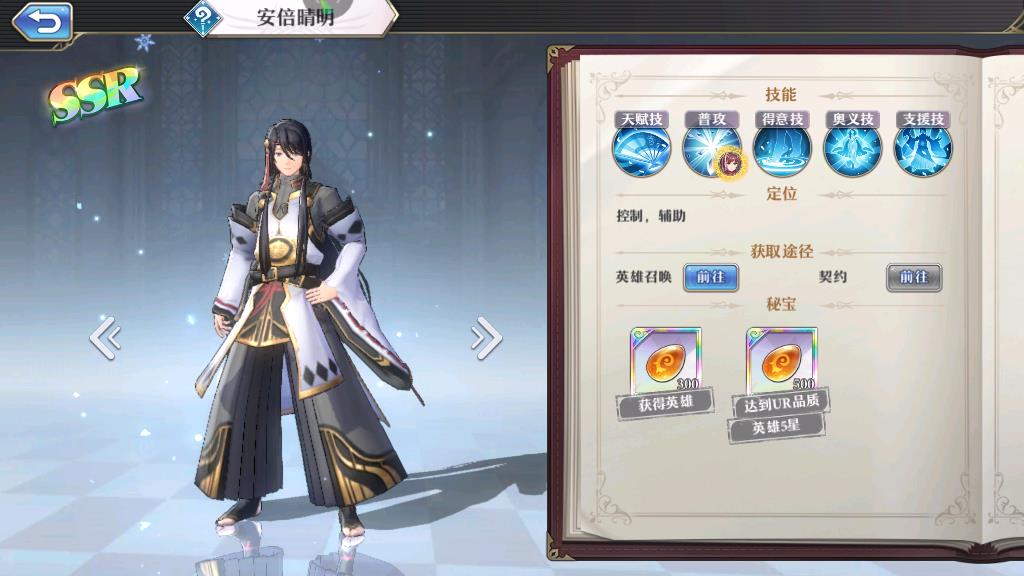Open the question mark help icon
Viewport: 1024px width, 576px height.
coord(202,18)
